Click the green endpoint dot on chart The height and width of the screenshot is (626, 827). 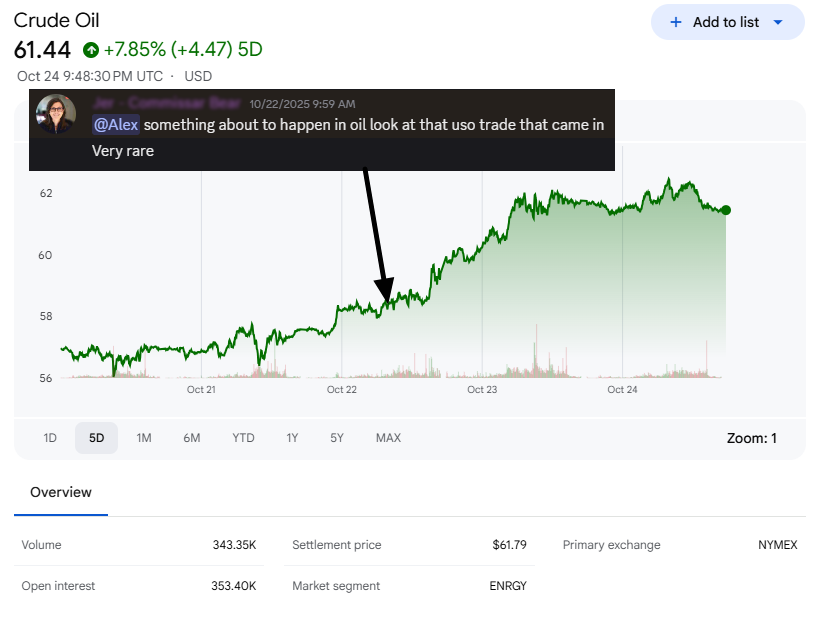point(725,210)
